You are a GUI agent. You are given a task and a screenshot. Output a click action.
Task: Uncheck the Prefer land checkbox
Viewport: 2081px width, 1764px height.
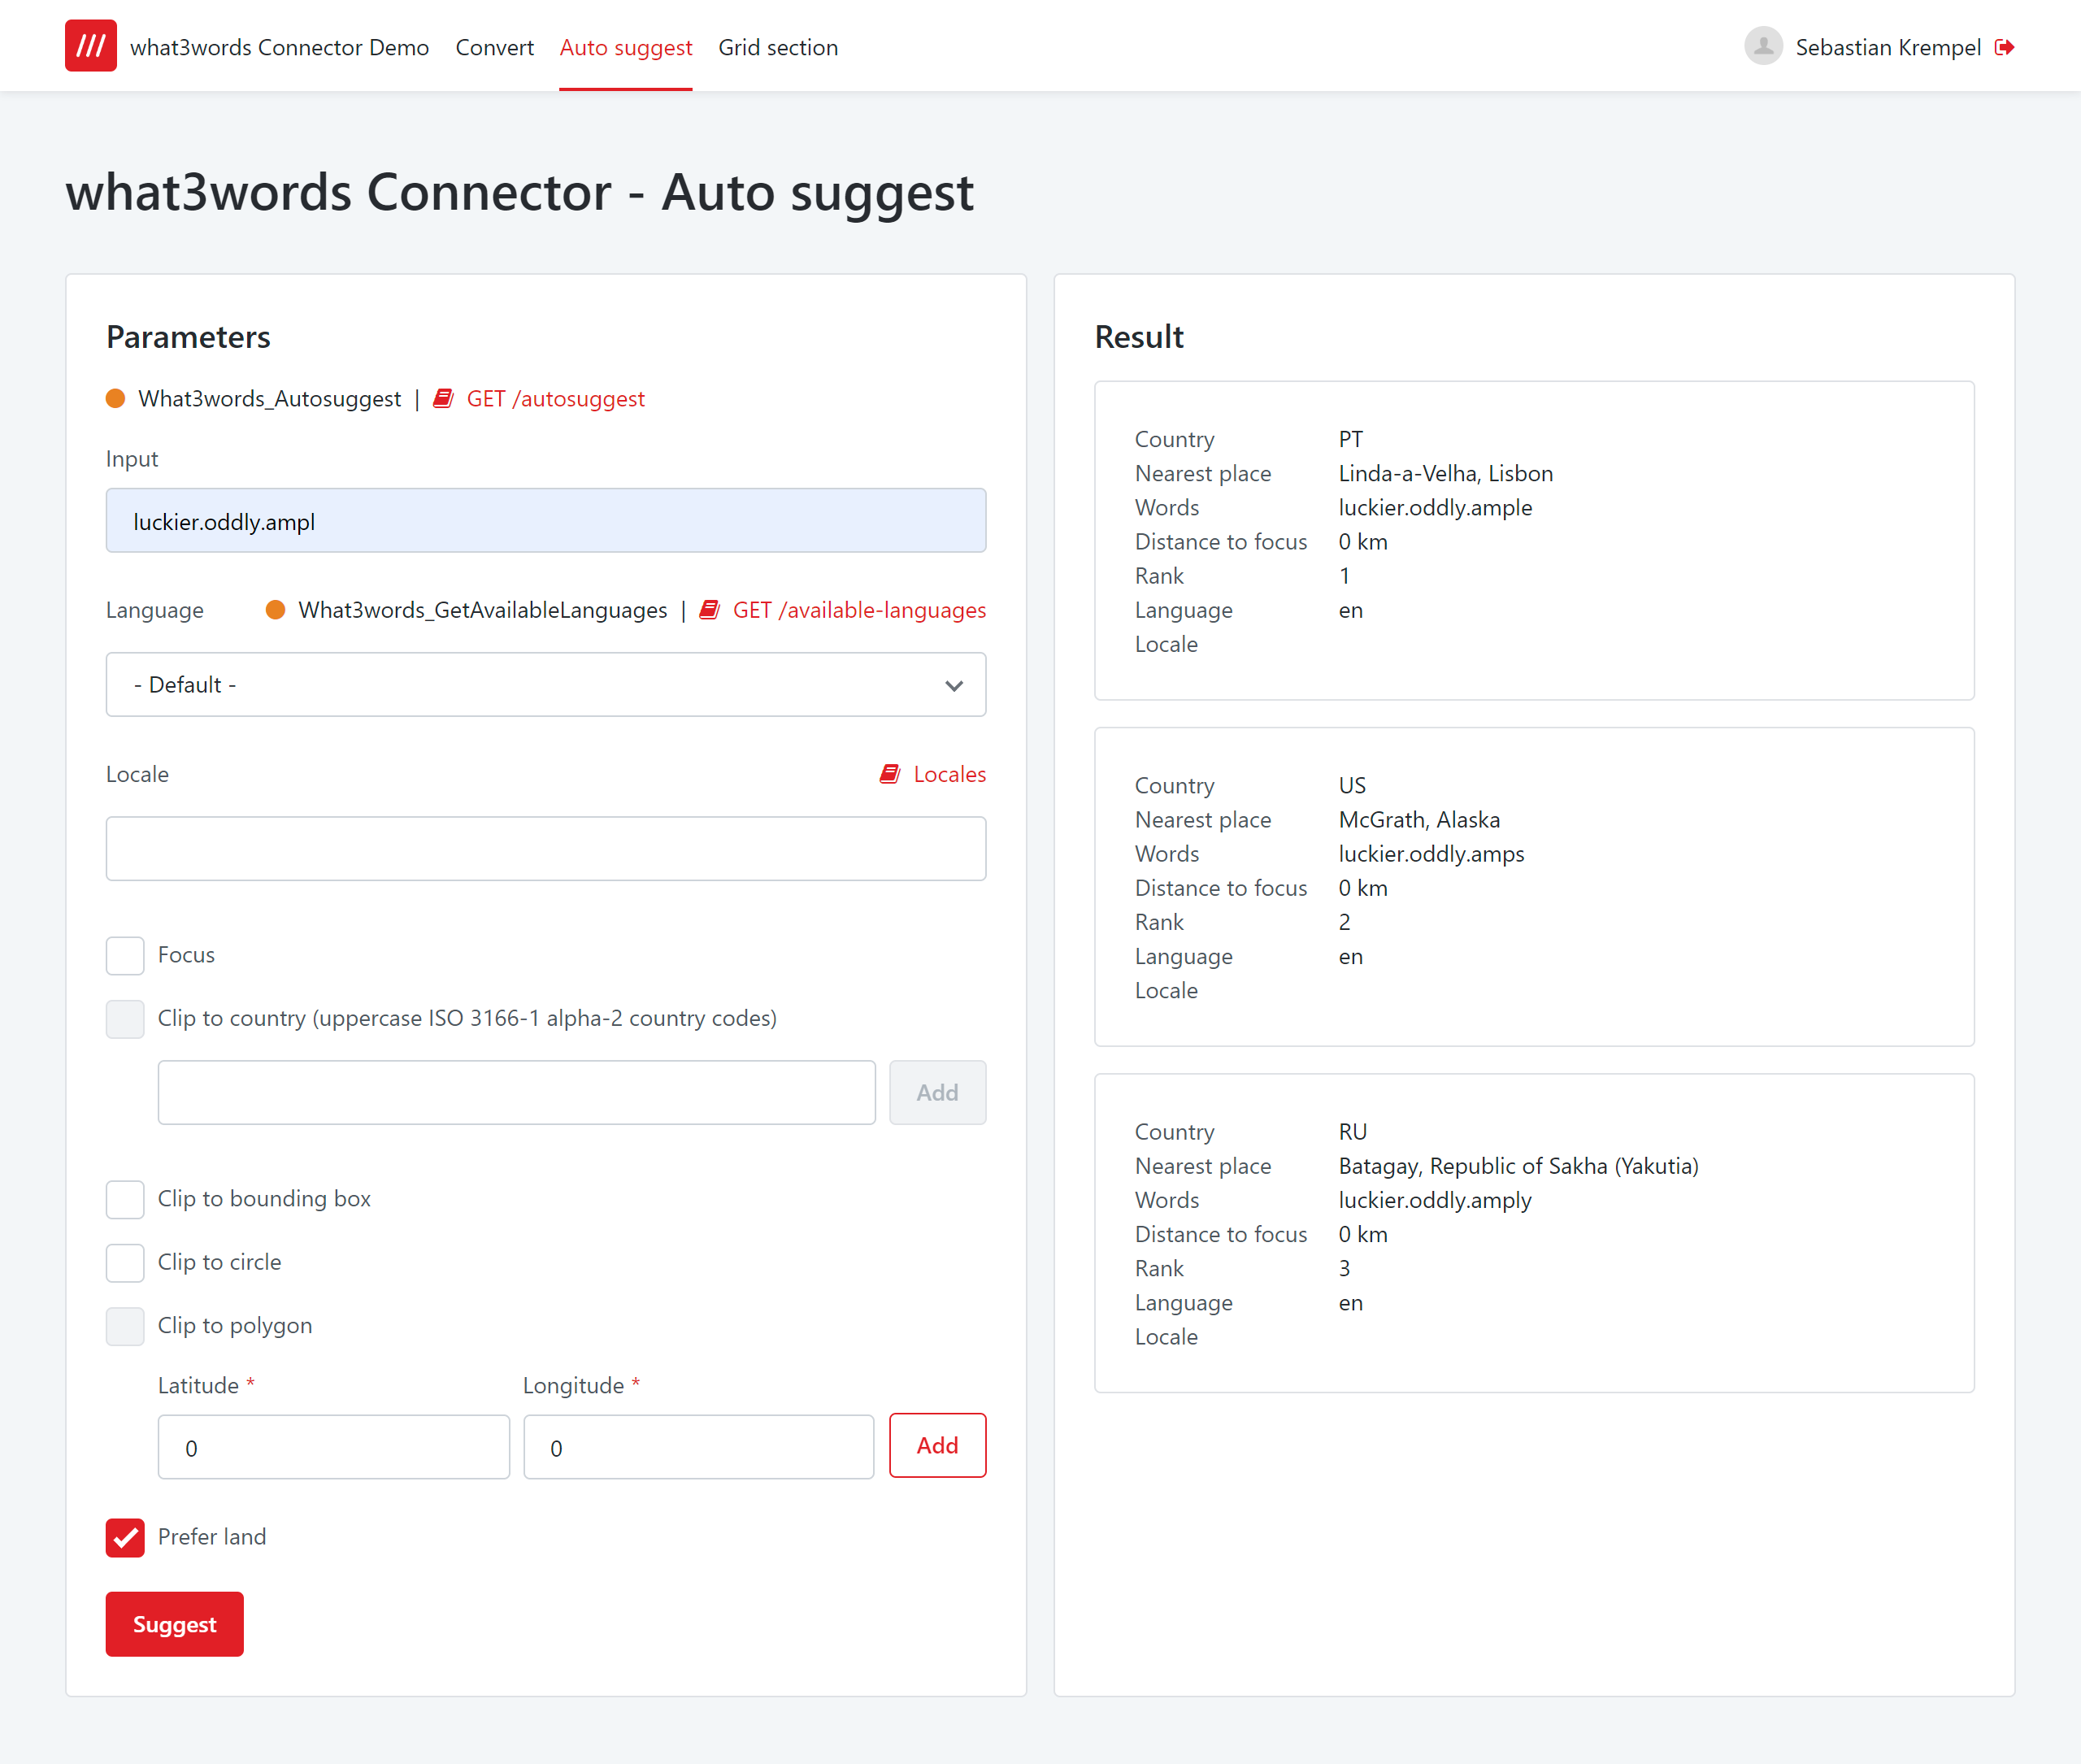[125, 1537]
